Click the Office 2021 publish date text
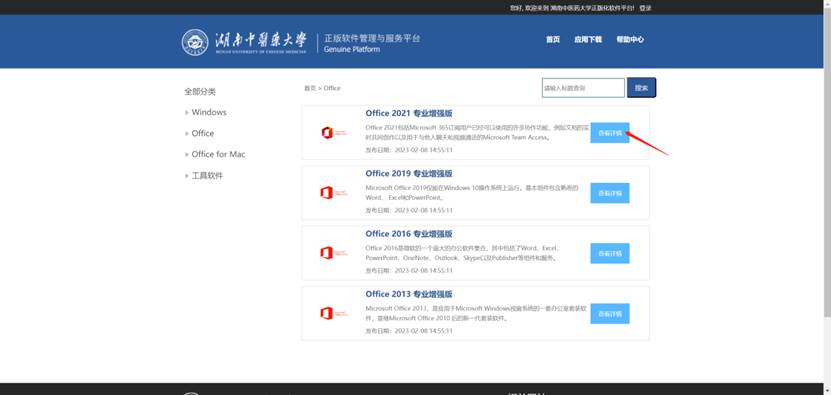Screen dimensions: 831x395 point(409,150)
